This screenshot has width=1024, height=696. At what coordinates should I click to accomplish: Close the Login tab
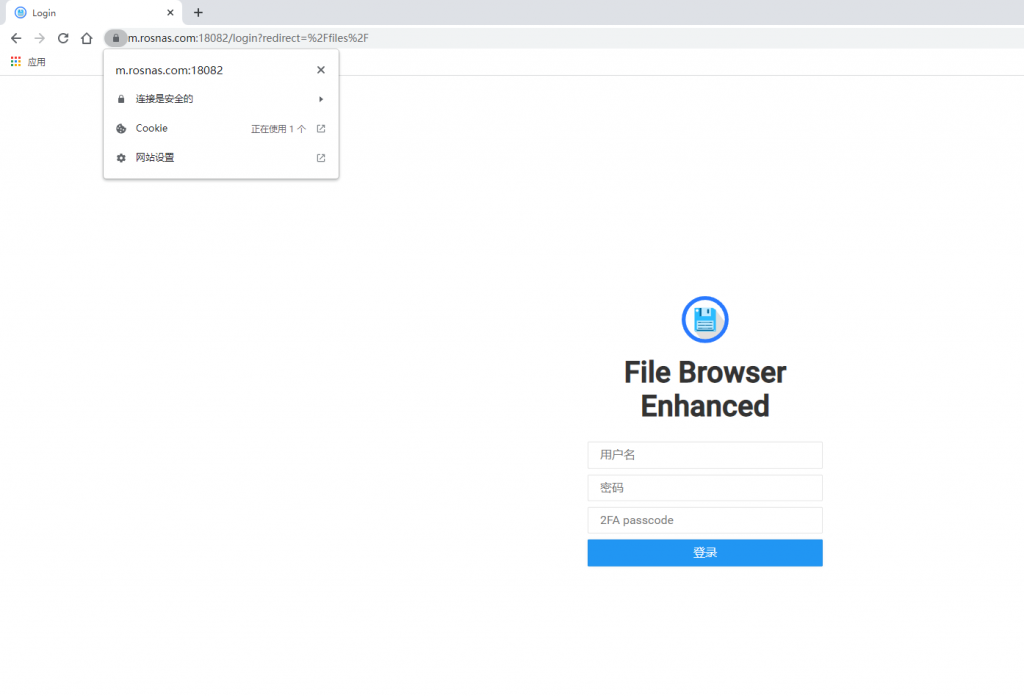pos(170,12)
